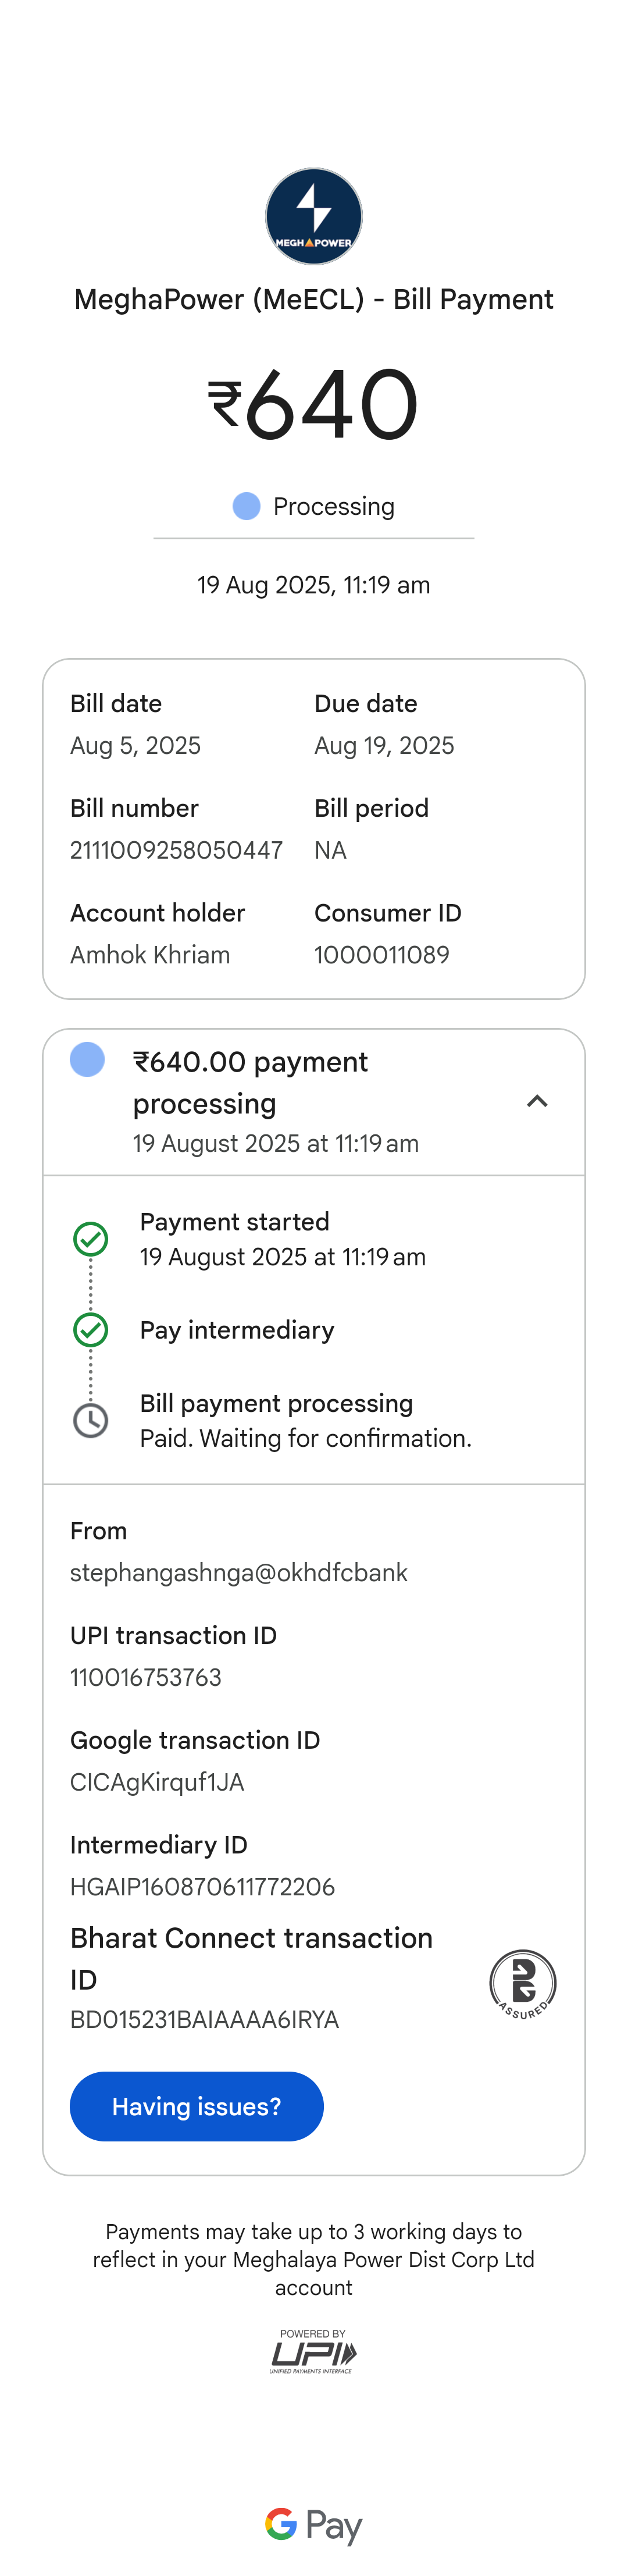The height and width of the screenshot is (2576, 628).
Task: Select the UPI transaction ID number
Action: click(146, 1677)
